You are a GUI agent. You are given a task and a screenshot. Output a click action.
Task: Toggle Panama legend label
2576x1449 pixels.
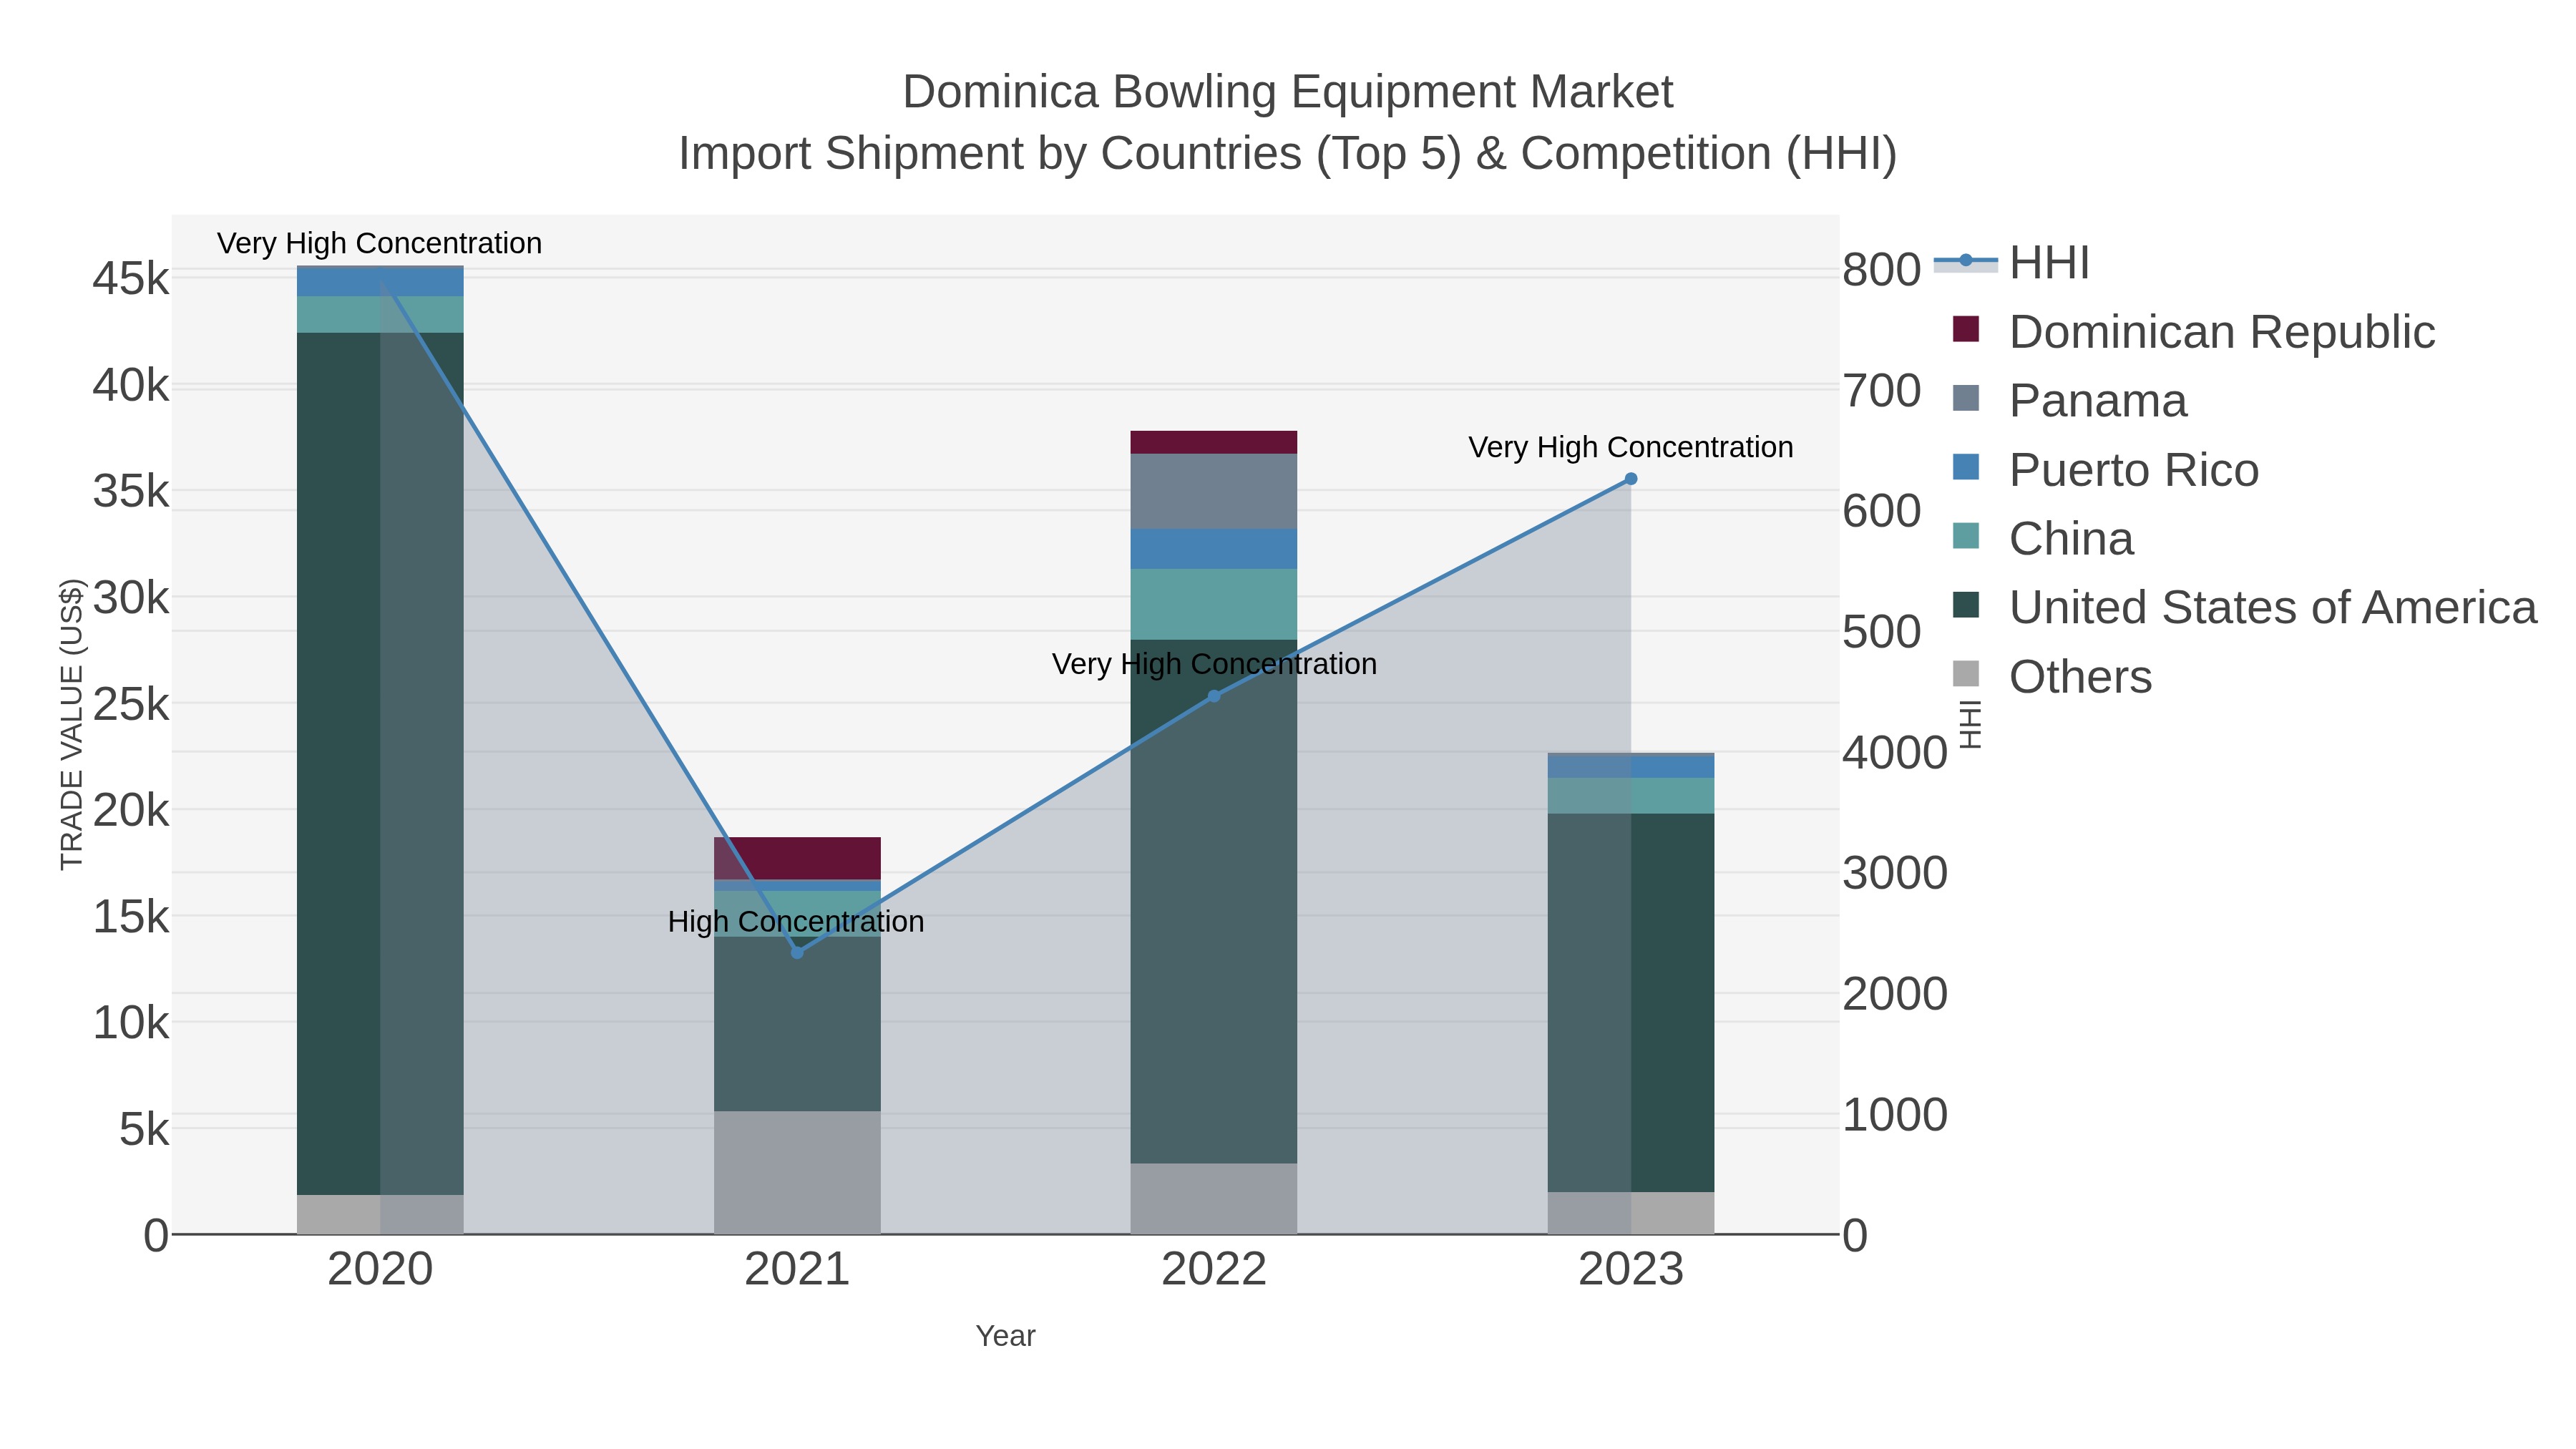click(x=2098, y=401)
